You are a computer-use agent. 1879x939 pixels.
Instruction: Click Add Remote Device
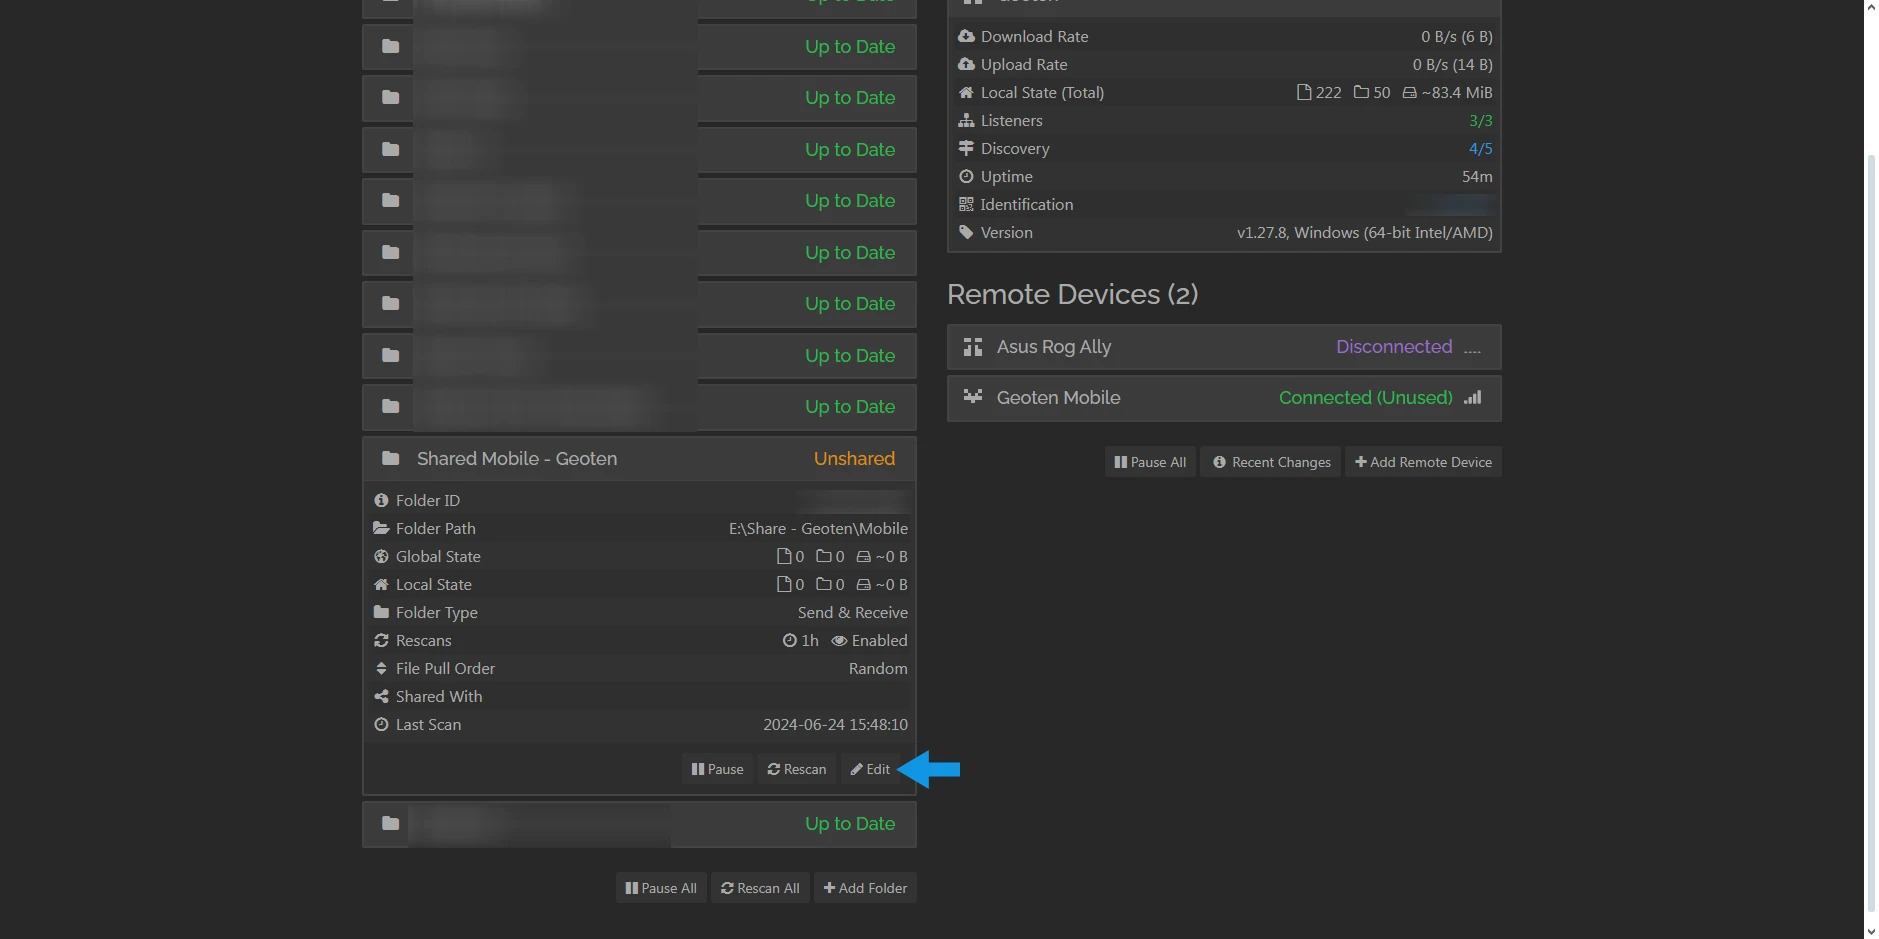1422,461
